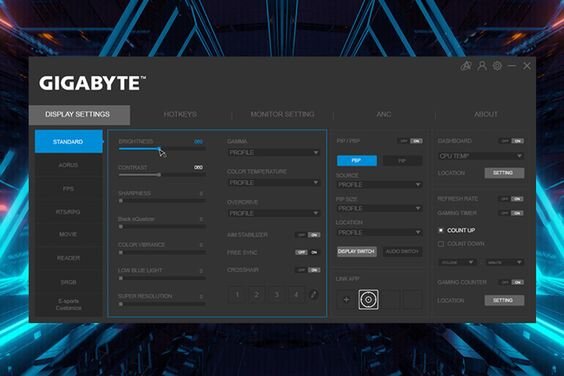Viewport: 564px width, 376px height.
Task: Click the PIP button
Action: [402, 160]
